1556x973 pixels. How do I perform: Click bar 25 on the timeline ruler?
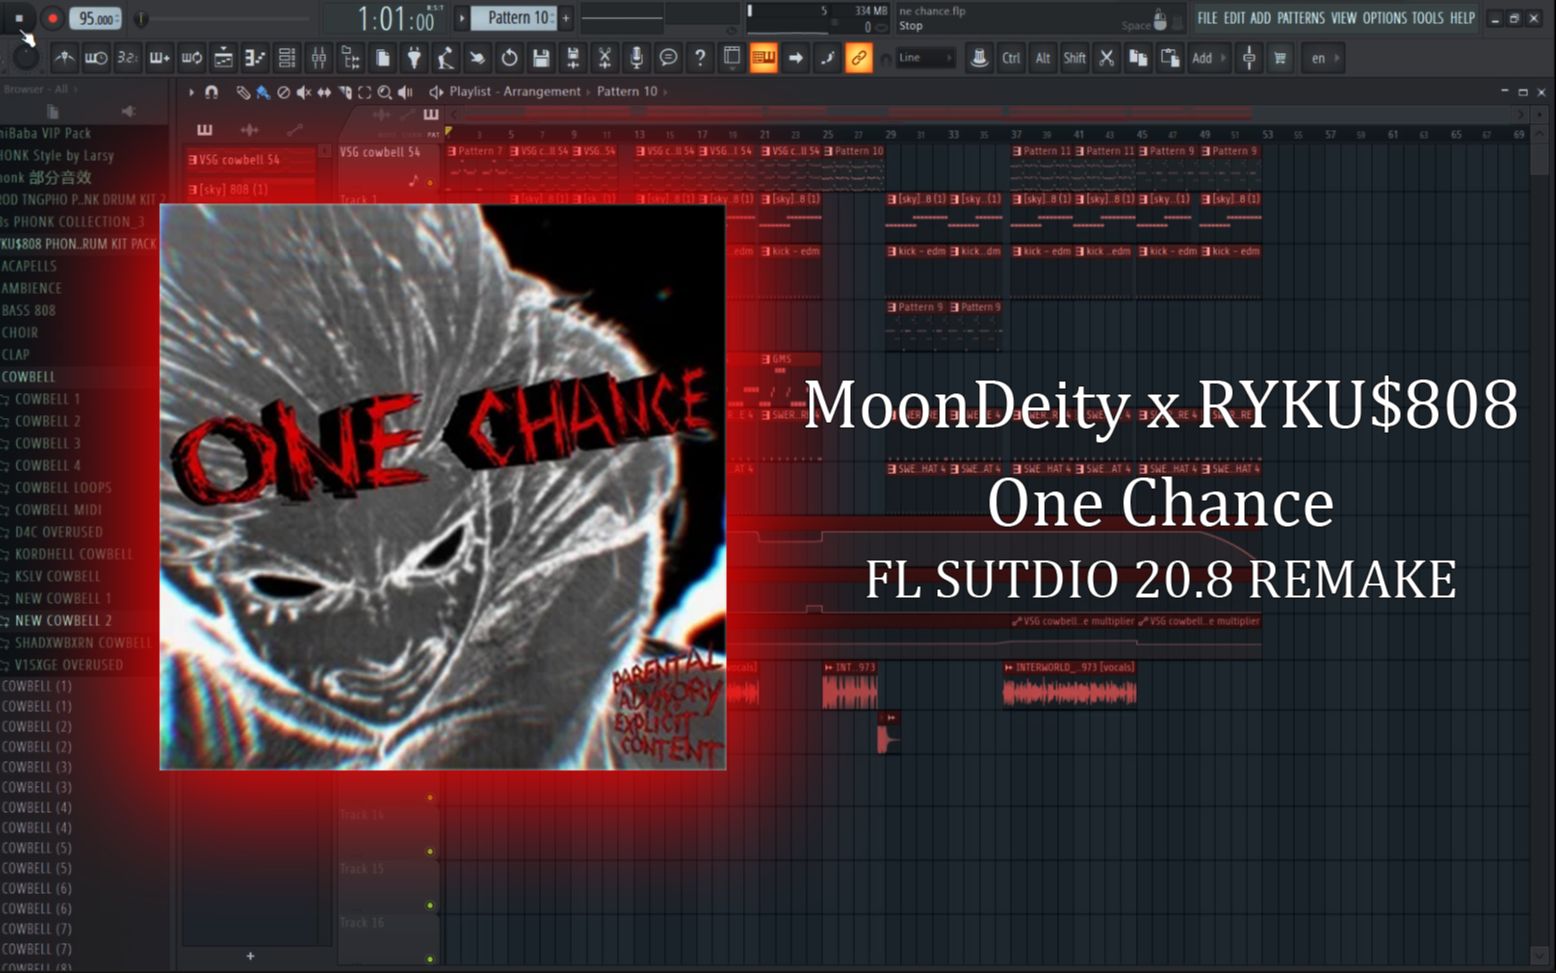click(828, 133)
